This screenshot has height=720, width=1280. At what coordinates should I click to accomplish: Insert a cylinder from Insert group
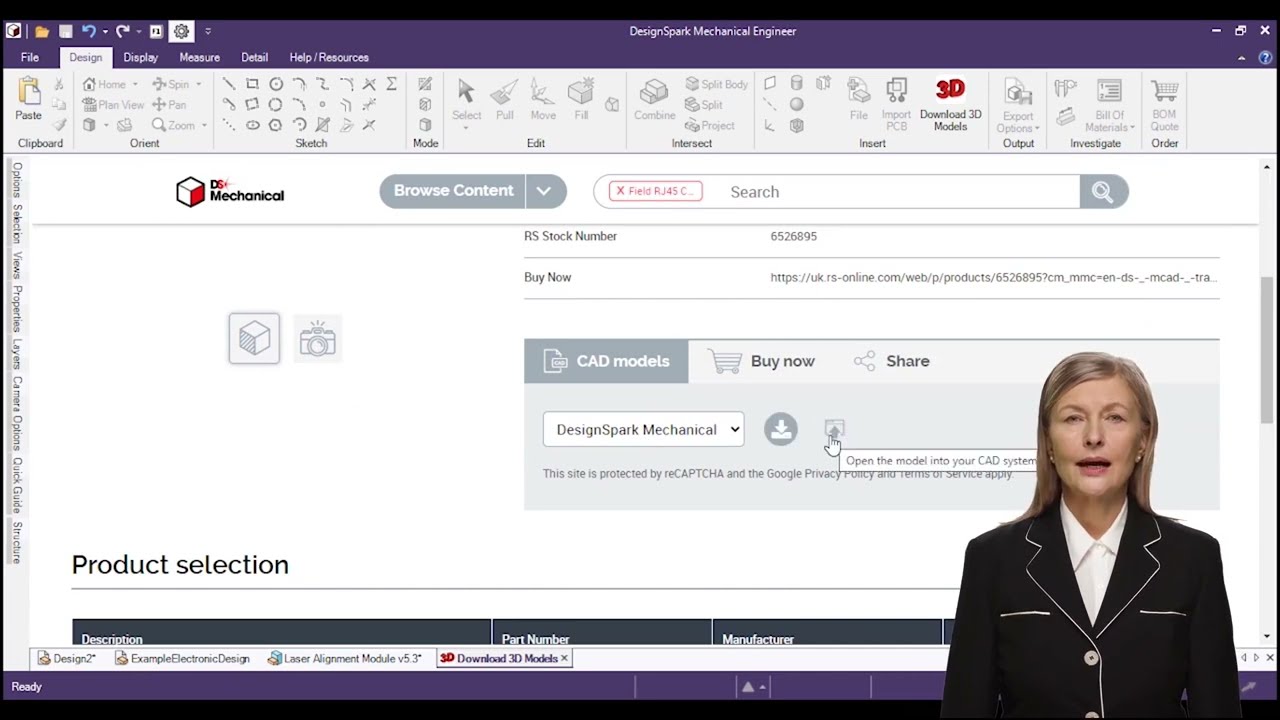[797, 84]
